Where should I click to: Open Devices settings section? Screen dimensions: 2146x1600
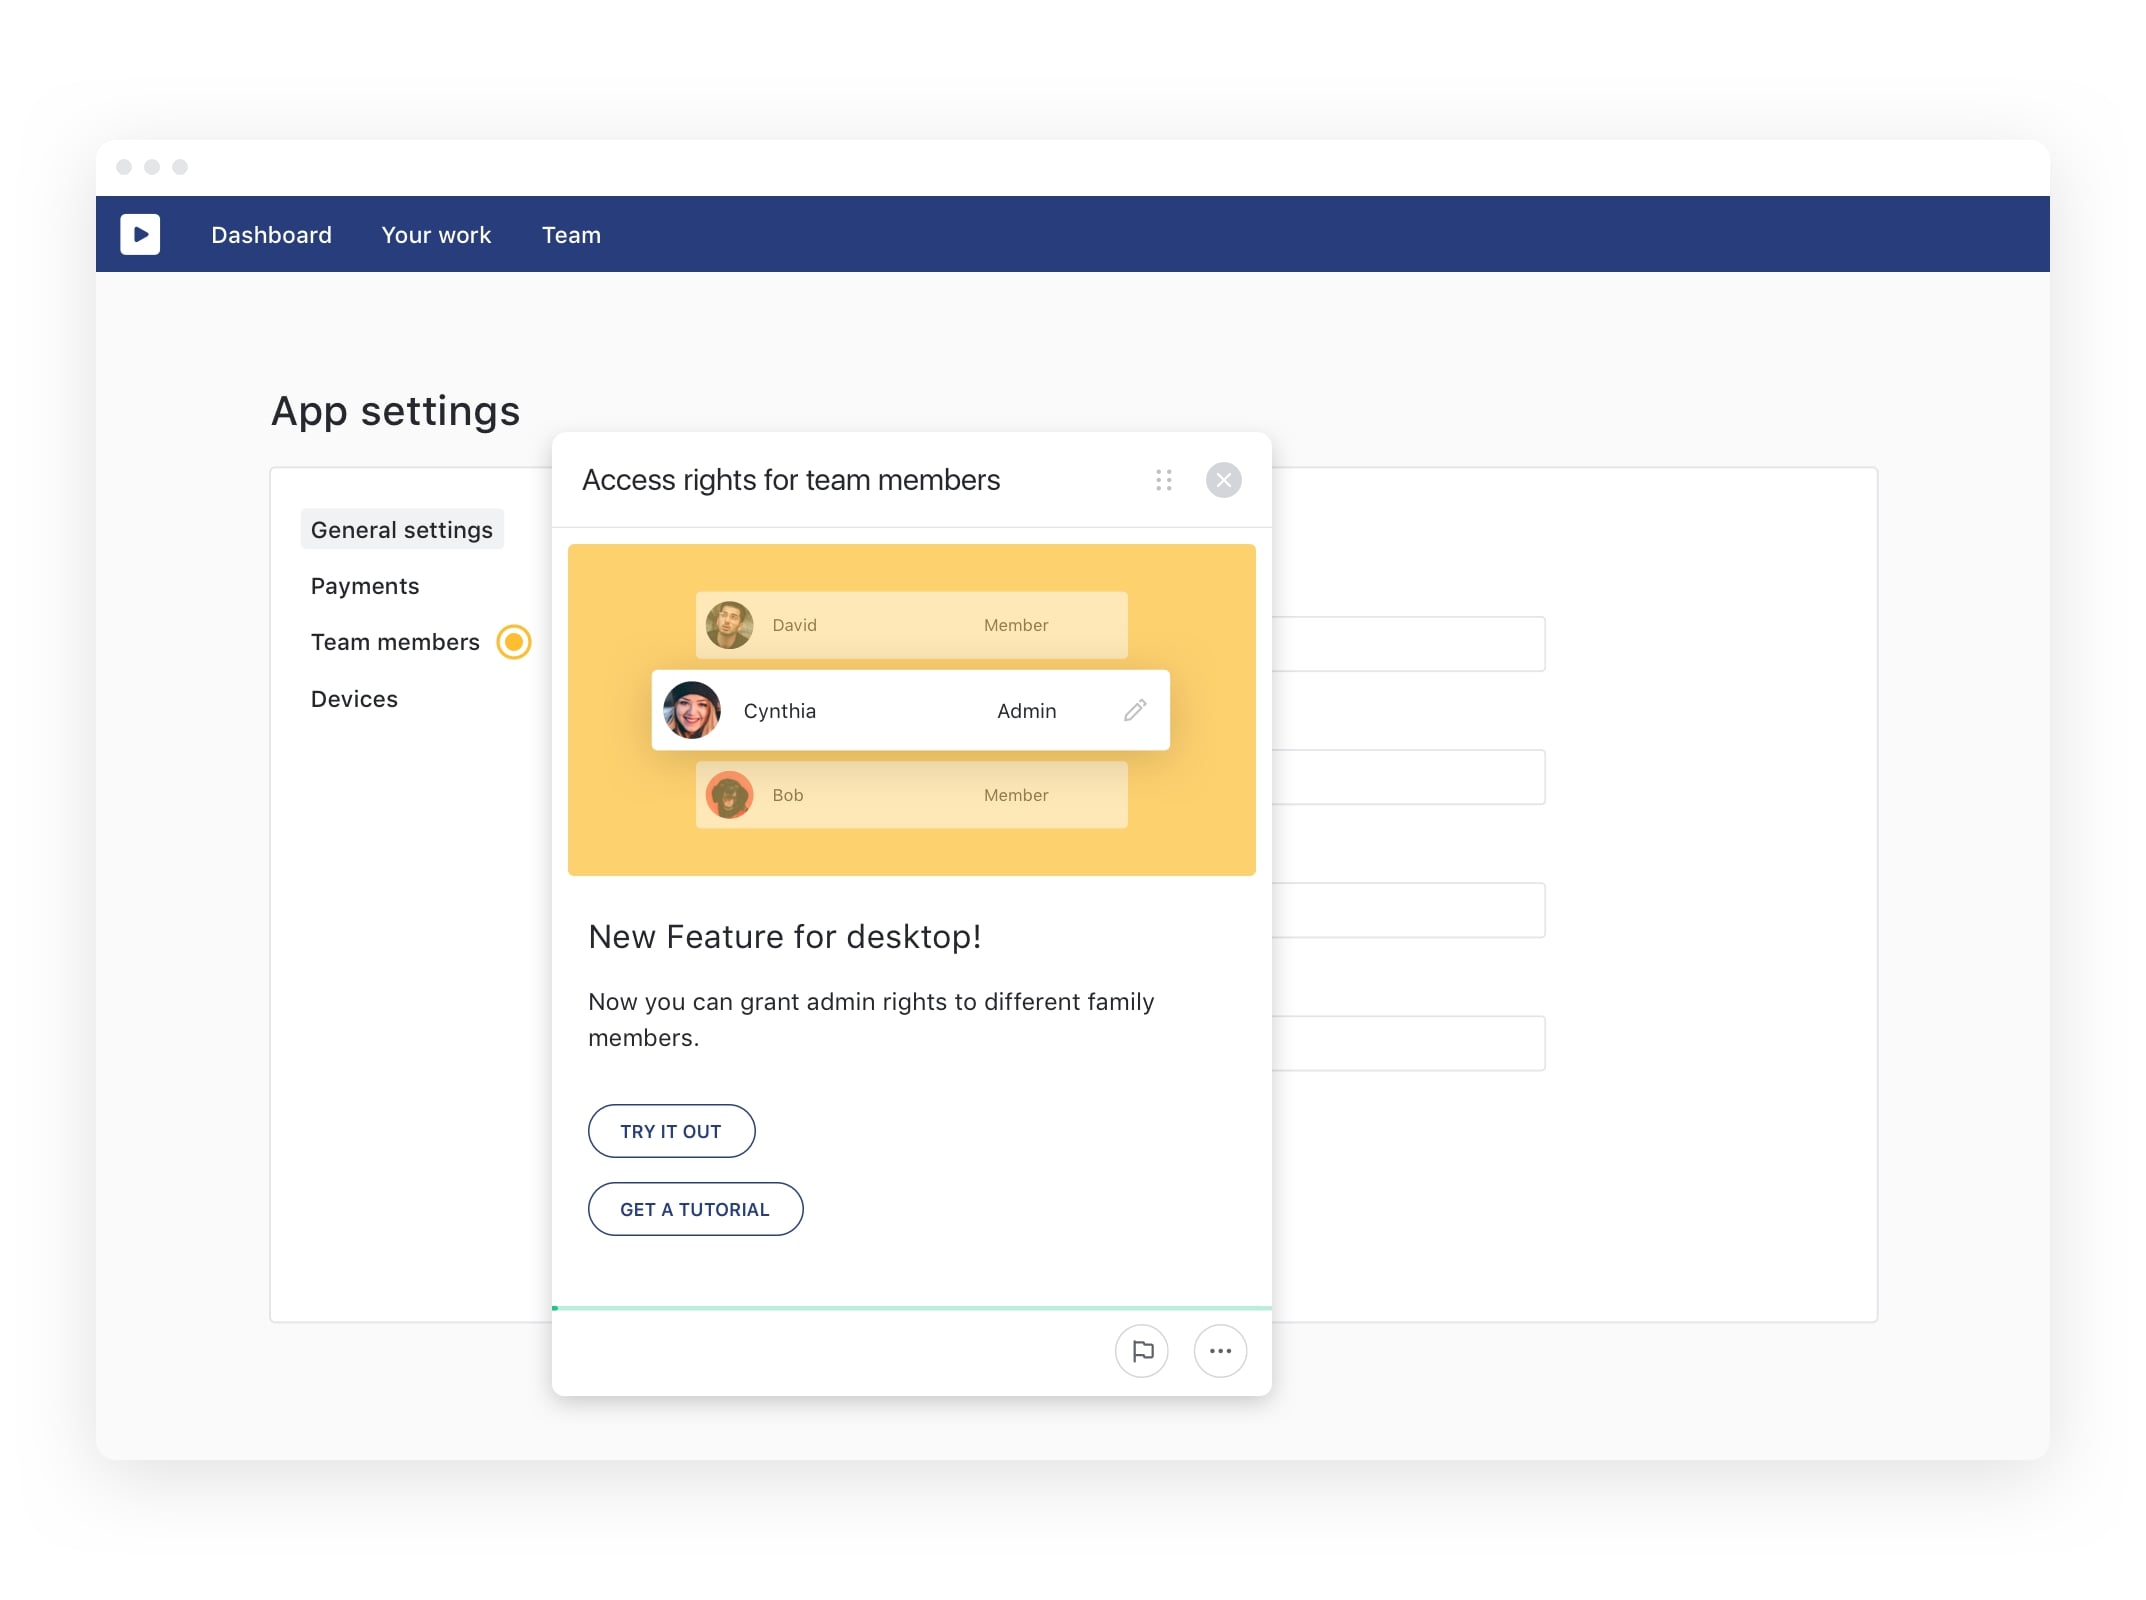(x=354, y=699)
